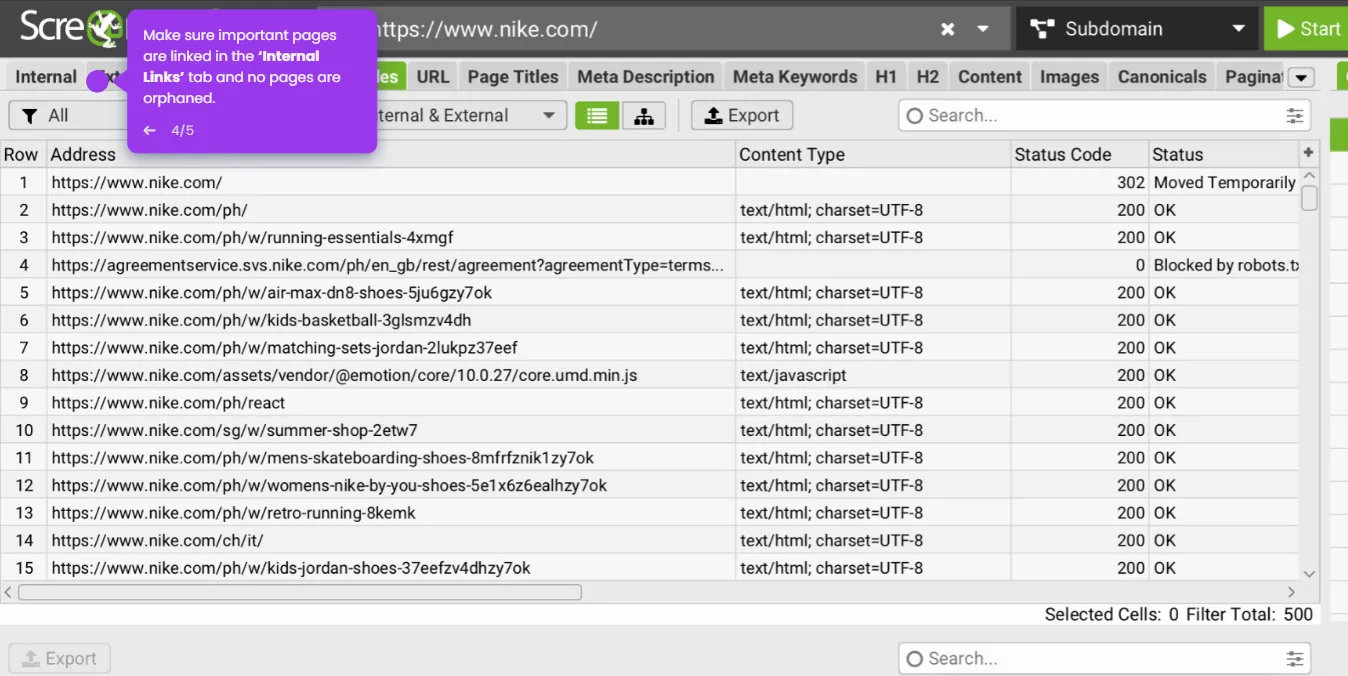Viewport: 1348px width, 676px height.
Task: Sort by the Status Code column header
Action: point(1080,155)
